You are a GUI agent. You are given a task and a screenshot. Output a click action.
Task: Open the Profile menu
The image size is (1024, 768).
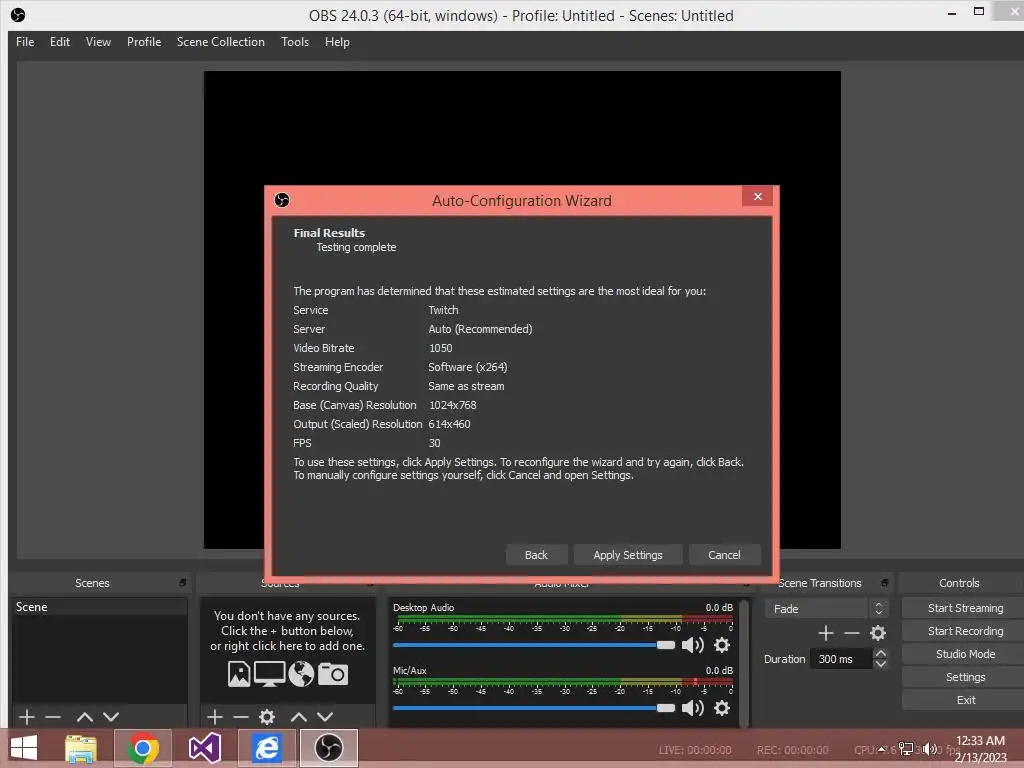[x=144, y=42]
